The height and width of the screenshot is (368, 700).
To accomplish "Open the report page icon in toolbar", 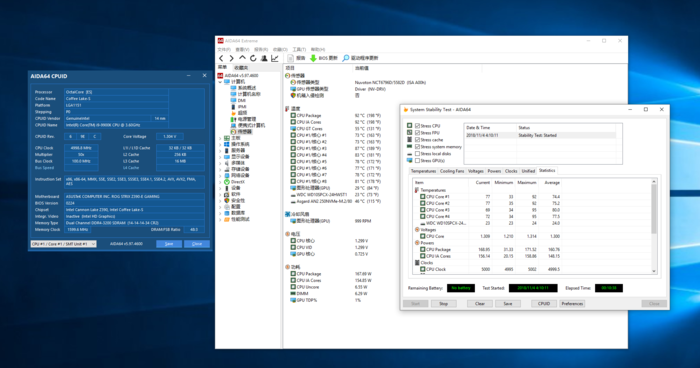I will click(291, 58).
